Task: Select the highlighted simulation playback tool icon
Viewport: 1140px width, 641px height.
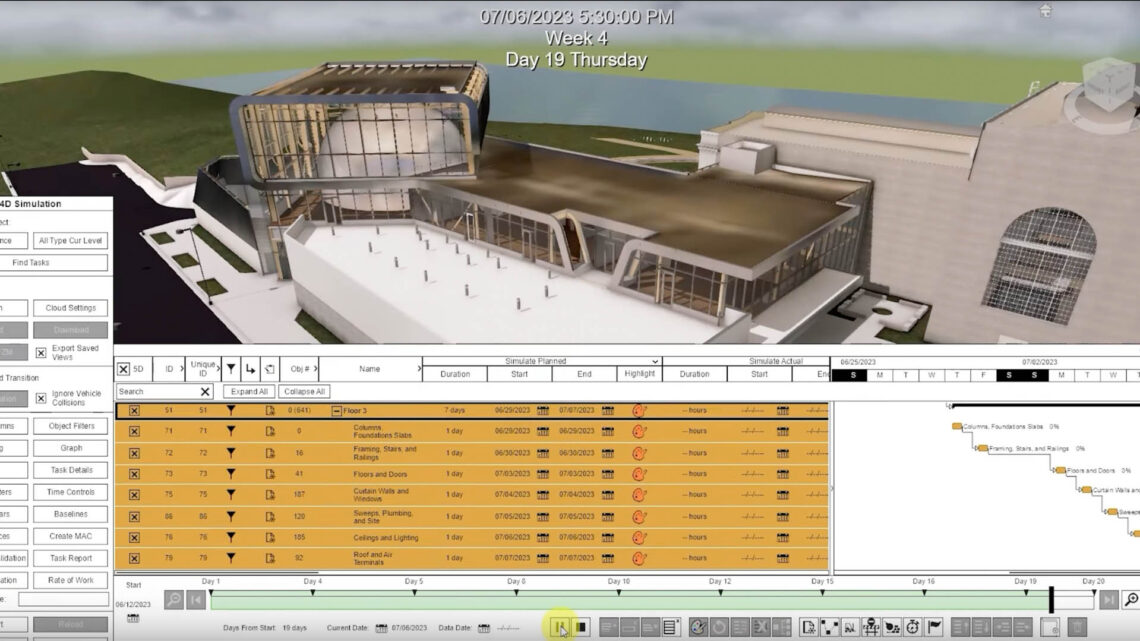Action: (560, 627)
